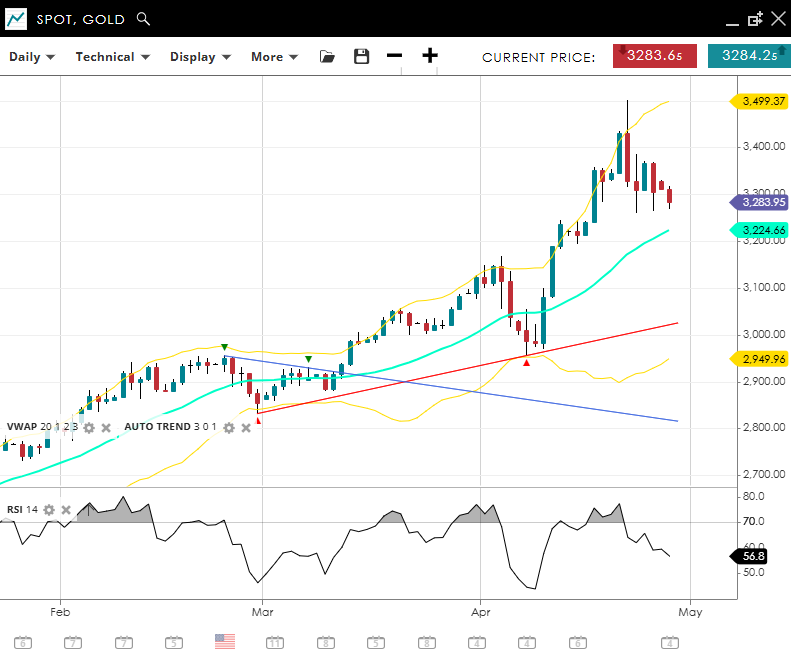Open AUTO TREND settings gear
This screenshot has height=654, width=791.
(x=229, y=428)
